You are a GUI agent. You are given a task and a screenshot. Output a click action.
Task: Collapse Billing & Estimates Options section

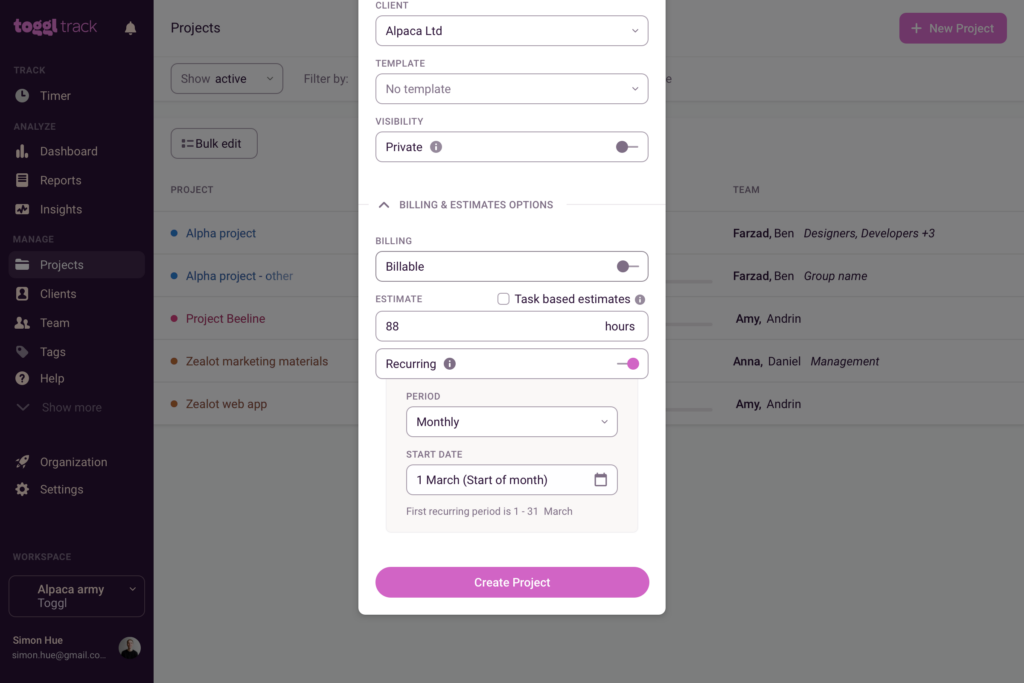[x=384, y=205]
